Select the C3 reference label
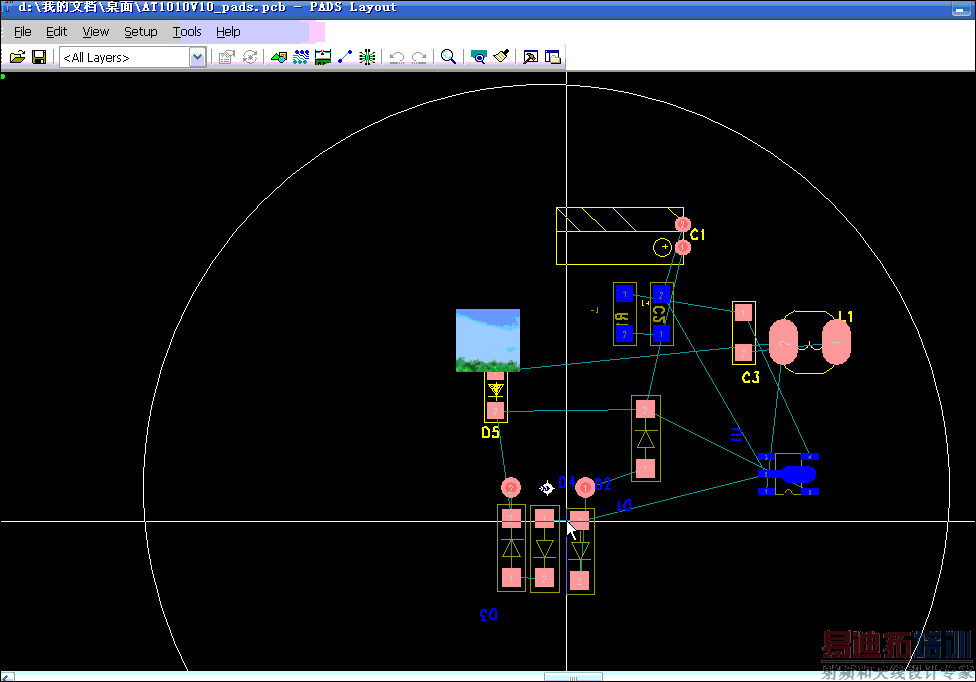The image size is (976, 682). (x=751, y=377)
